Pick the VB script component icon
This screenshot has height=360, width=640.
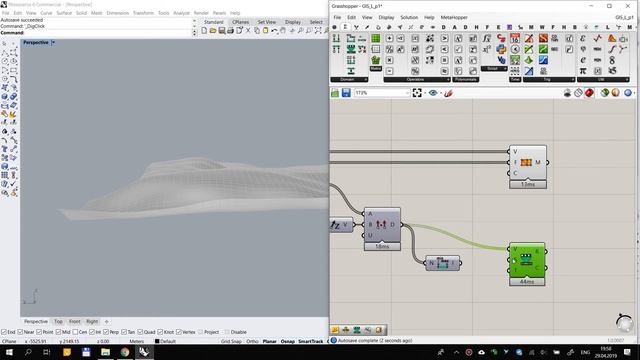501,60
